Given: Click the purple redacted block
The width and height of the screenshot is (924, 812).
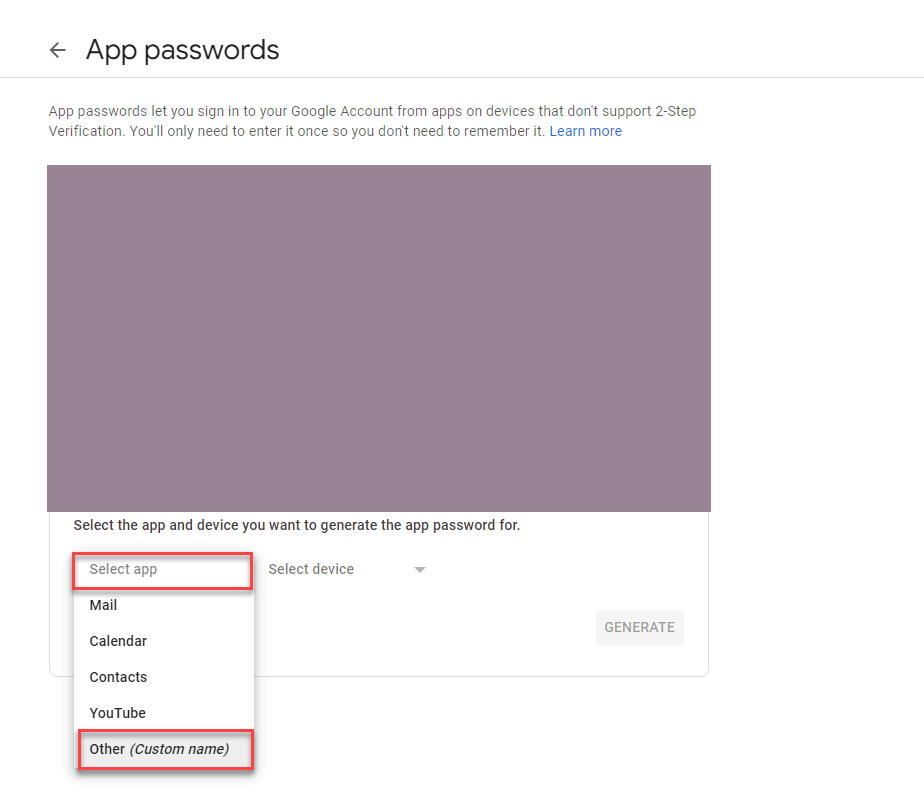Looking at the screenshot, I should point(378,338).
